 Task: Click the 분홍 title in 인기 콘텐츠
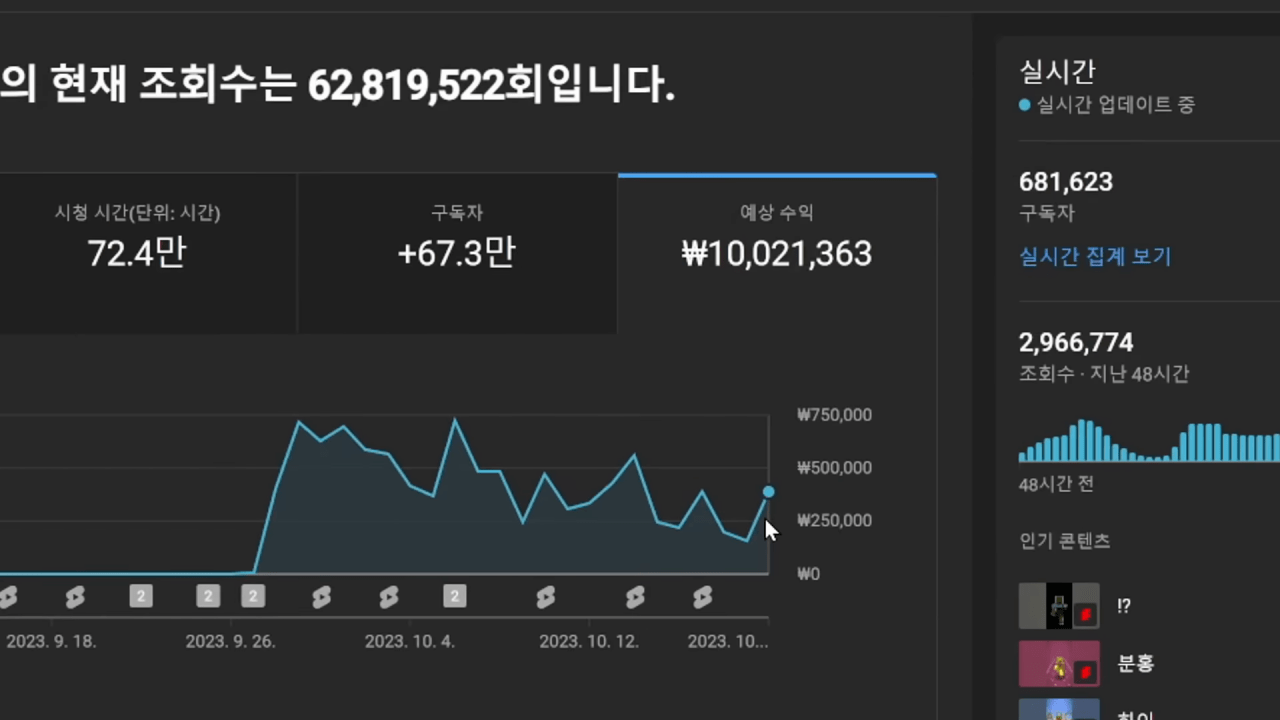(x=1136, y=664)
